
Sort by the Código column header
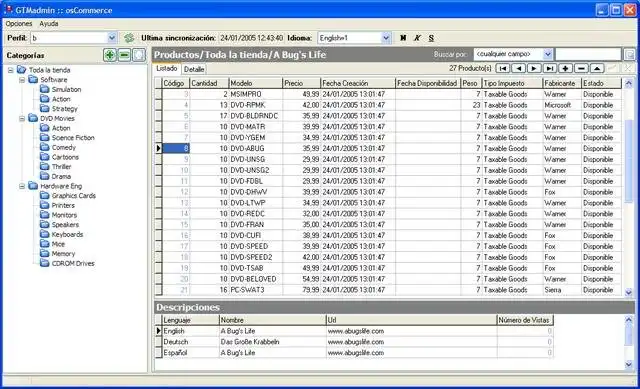point(176,83)
